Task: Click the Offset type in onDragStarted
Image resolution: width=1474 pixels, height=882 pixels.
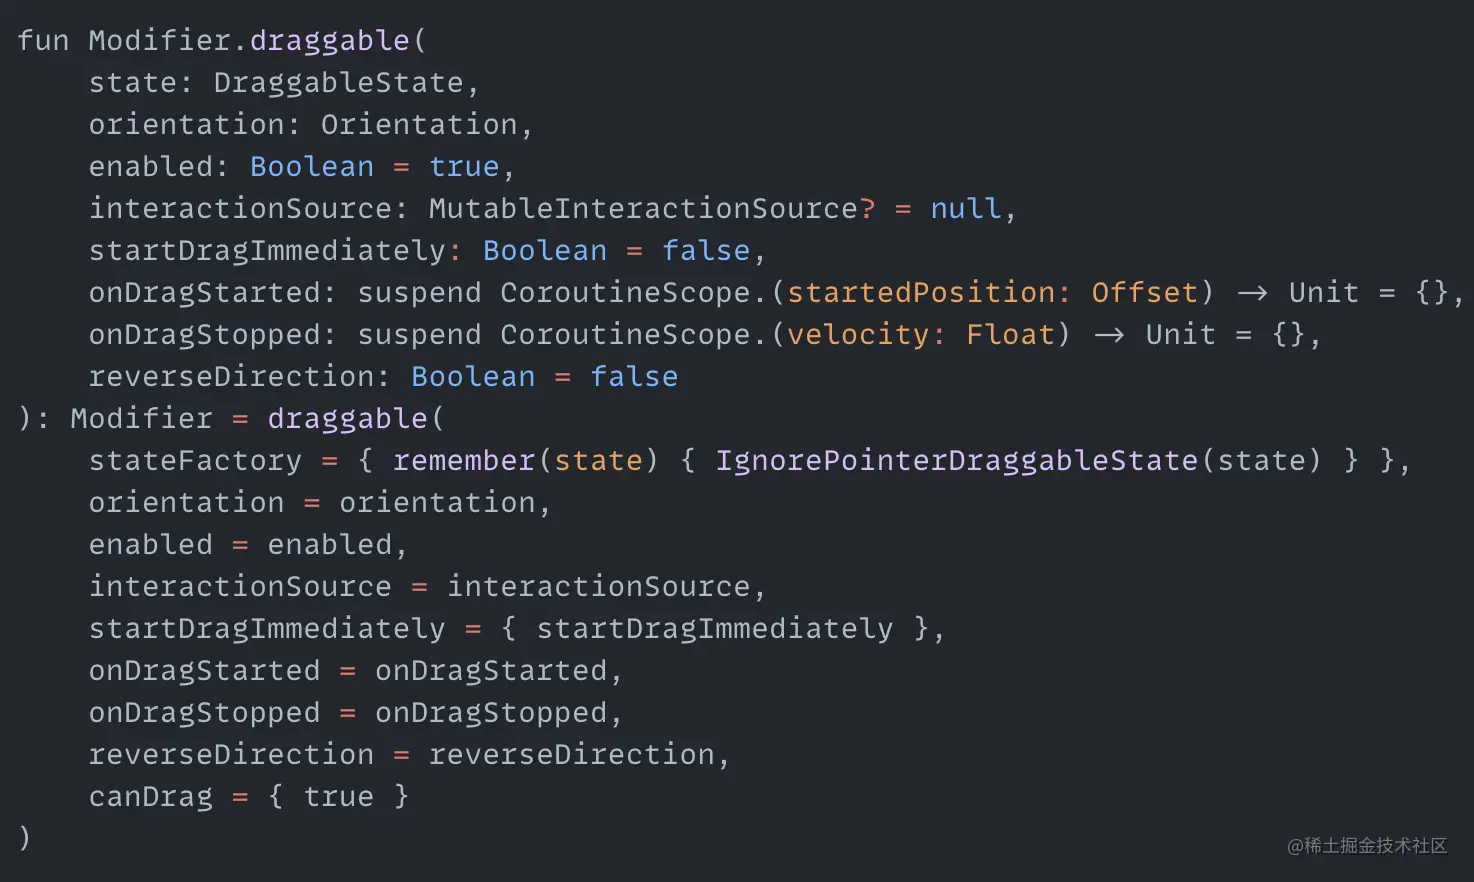Action: point(1145,293)
